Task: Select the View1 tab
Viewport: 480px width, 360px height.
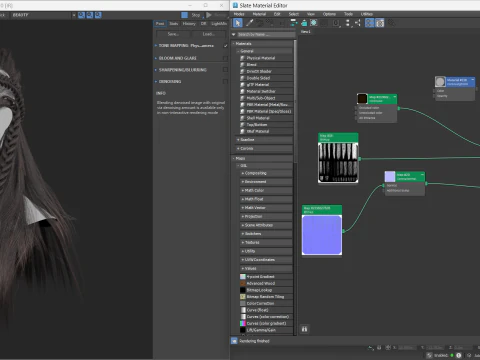Action: pyautogui.click(x=306, y=32)
